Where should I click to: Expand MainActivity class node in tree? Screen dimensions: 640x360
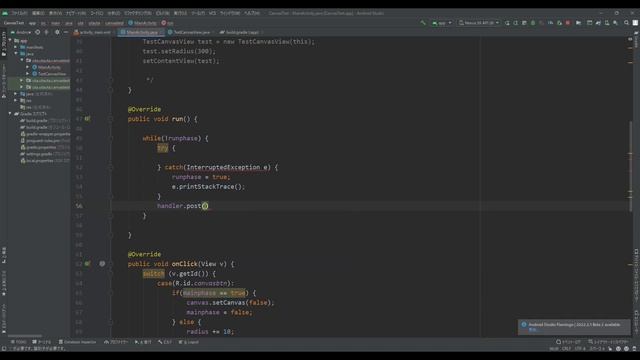click(28, 67)
